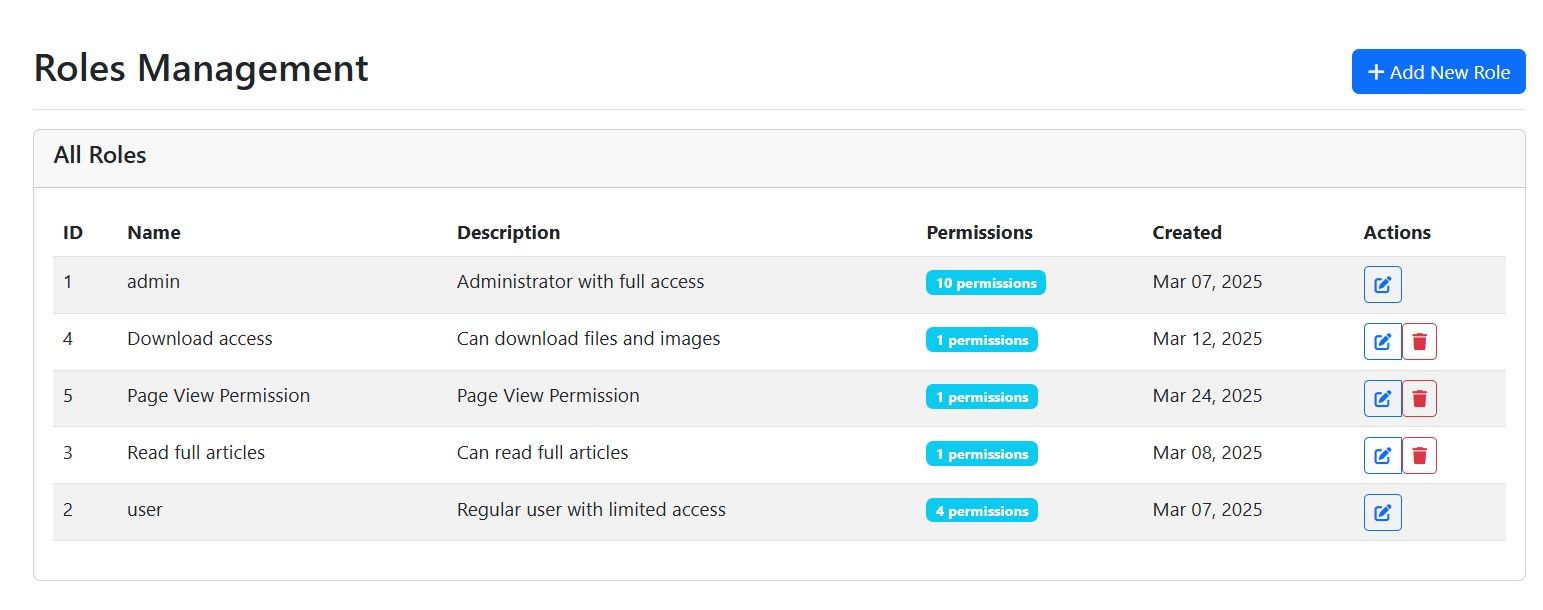This screenshot has height=610, width=1543.
Task: Click the Permissions column header
Action: [979, 232]
